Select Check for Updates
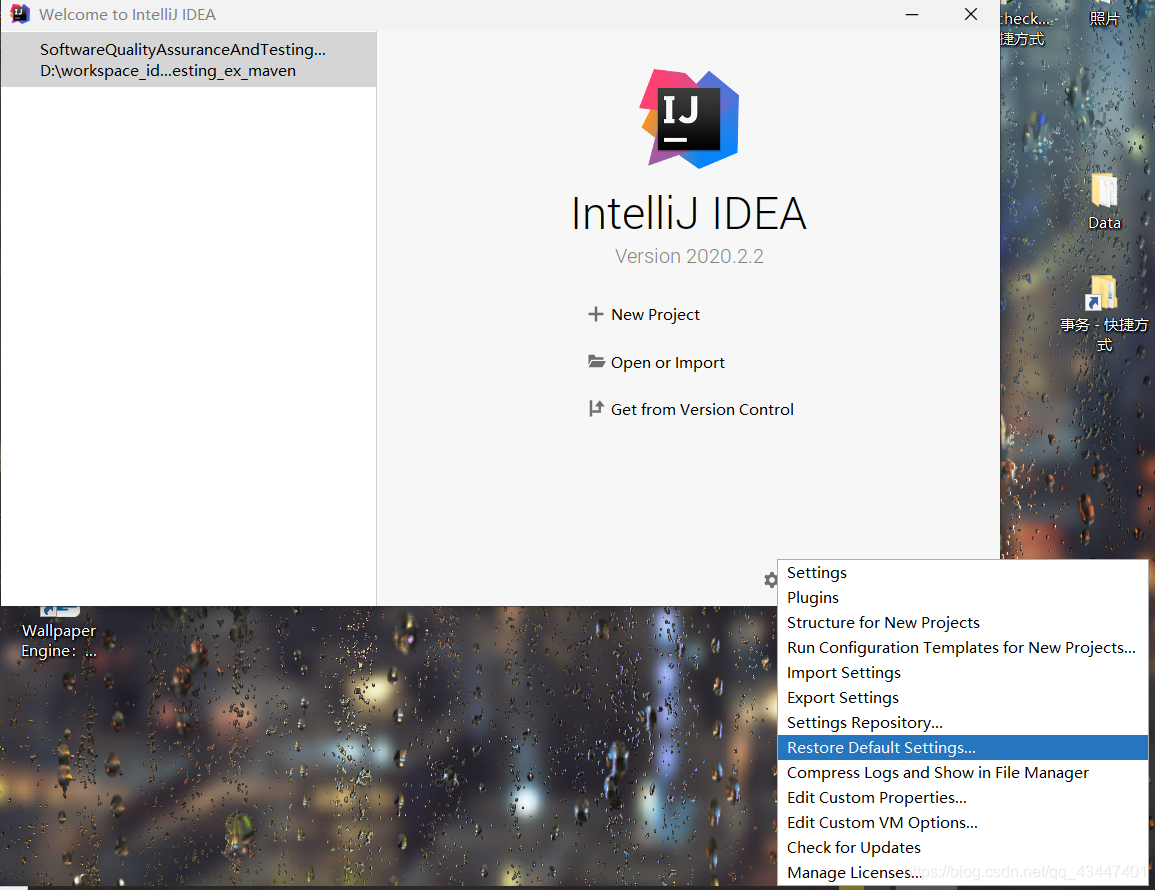This screenshot has height=890, width=1155. [x=963, y=848]
